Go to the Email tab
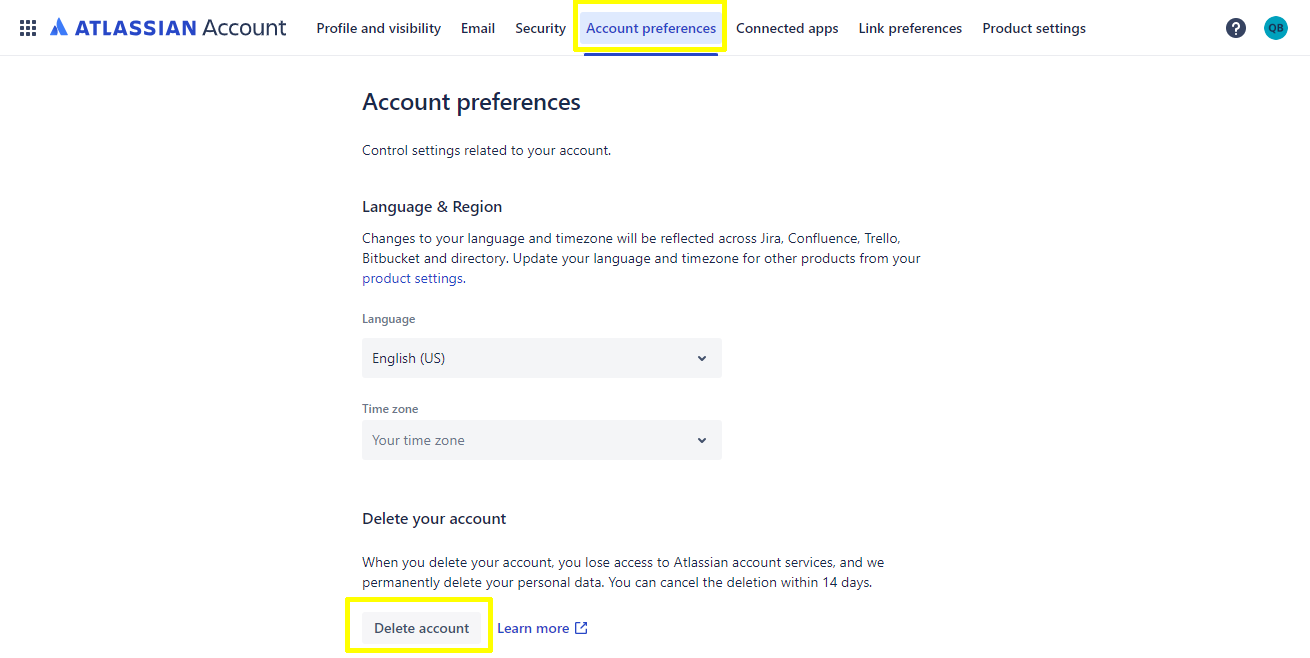The image size is (1310, 658). [478, 28]
